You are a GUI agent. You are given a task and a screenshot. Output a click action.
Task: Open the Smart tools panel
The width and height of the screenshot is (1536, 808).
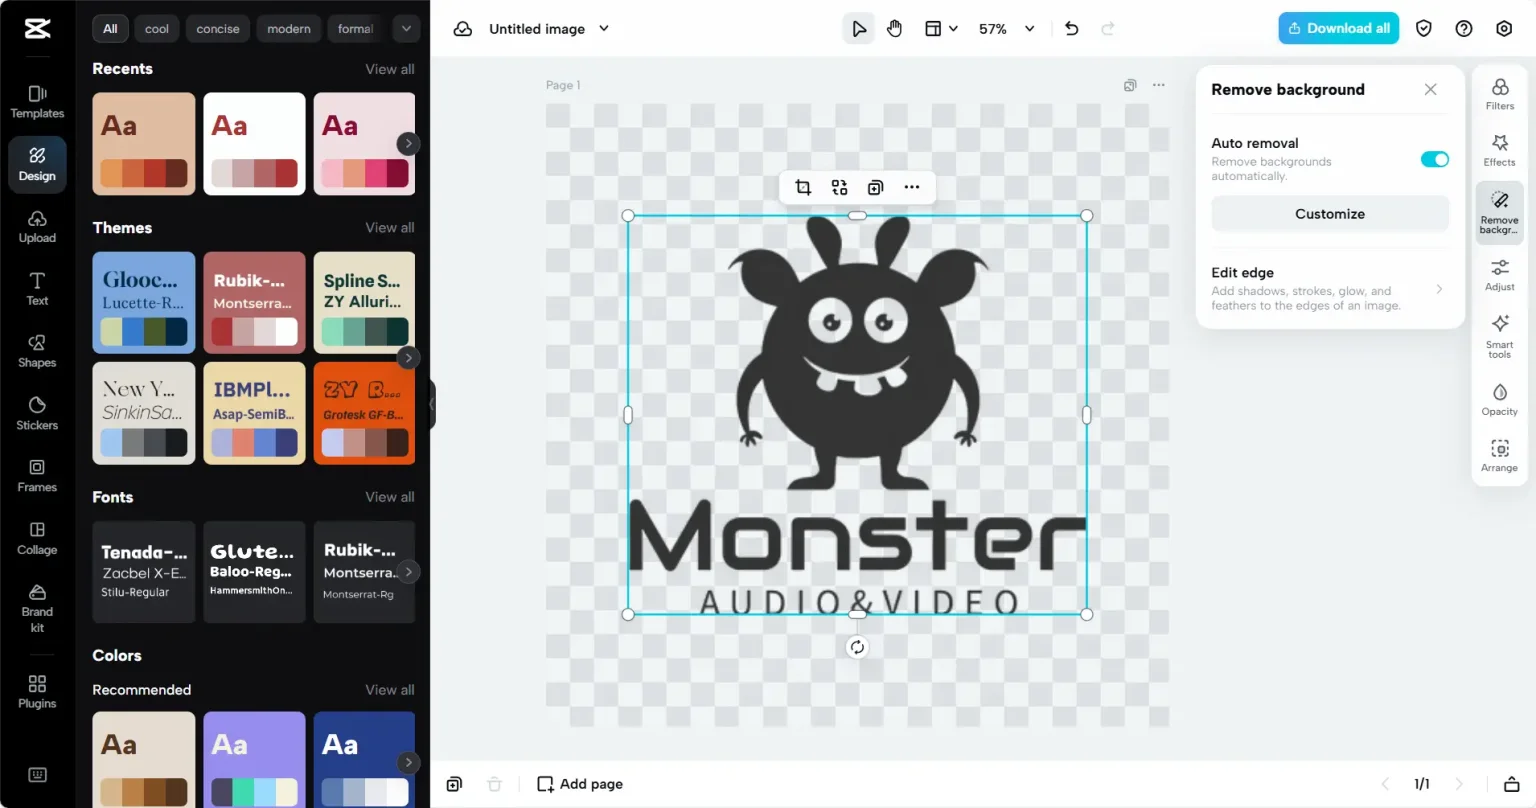click(1499, 336)
